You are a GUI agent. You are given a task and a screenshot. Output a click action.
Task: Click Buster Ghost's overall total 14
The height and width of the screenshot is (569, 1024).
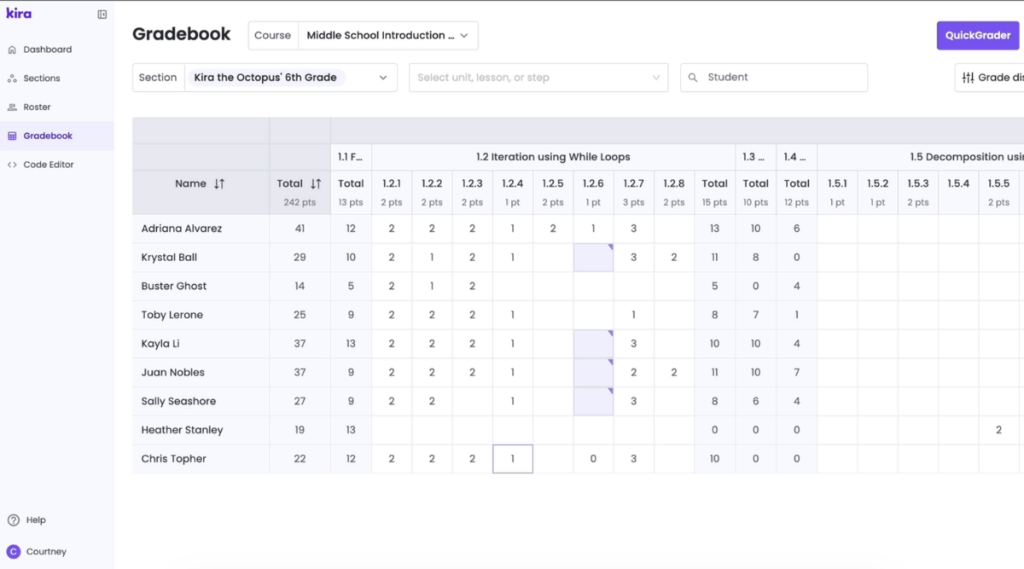click(300, 286)
